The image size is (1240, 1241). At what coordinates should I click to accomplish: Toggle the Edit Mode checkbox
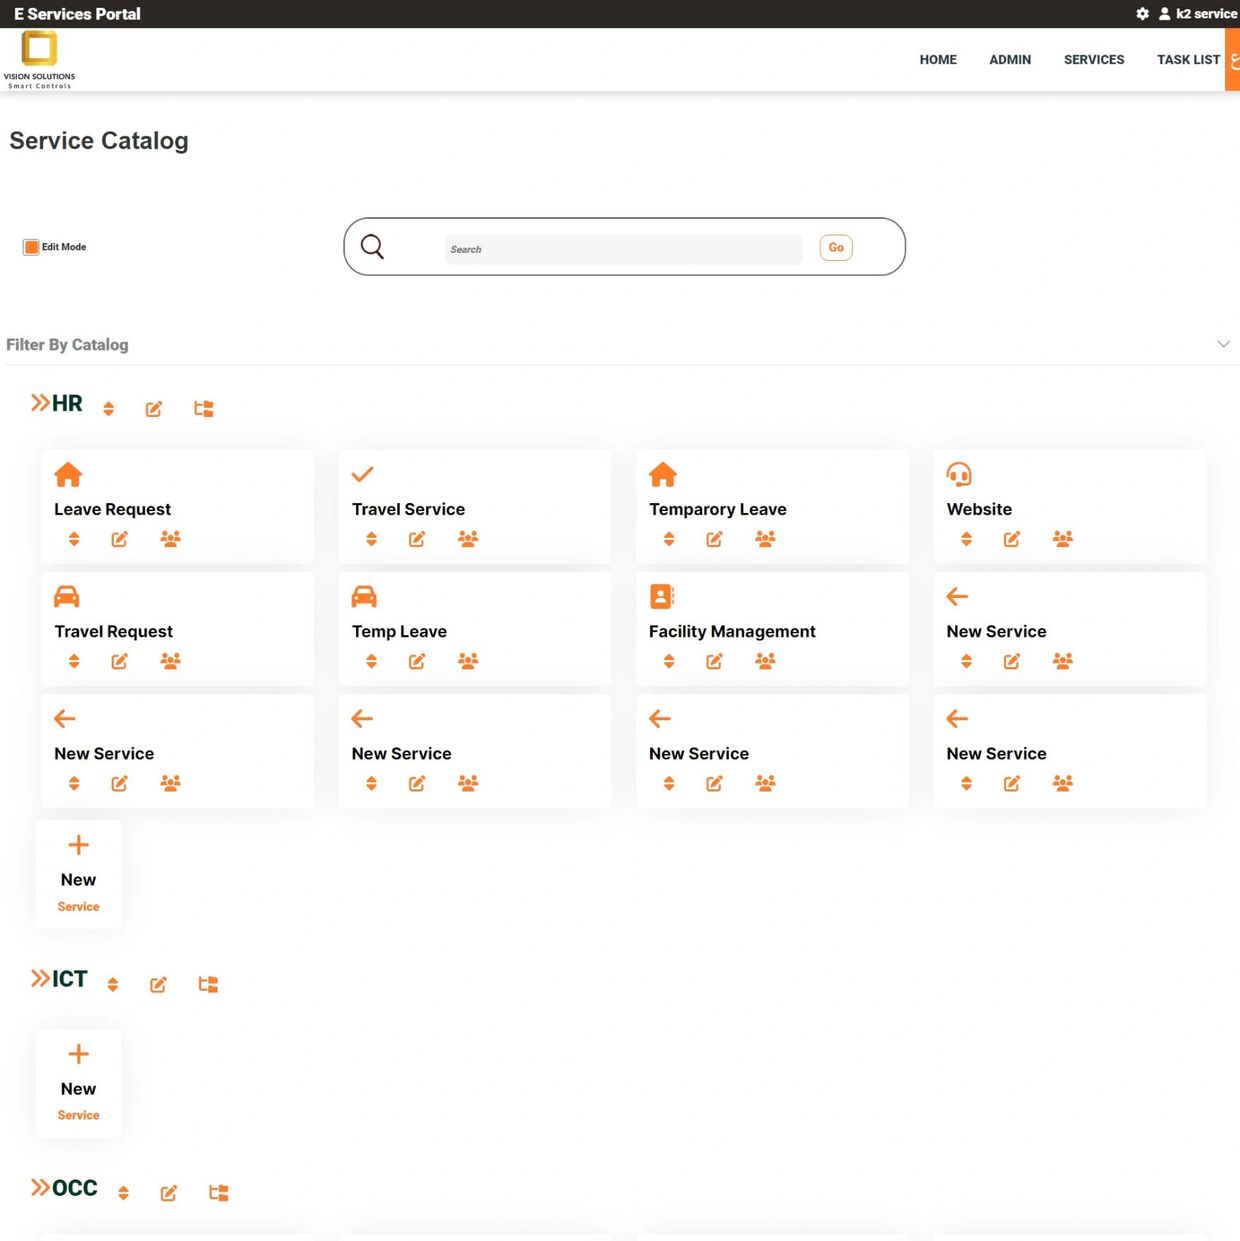(31, 247)
